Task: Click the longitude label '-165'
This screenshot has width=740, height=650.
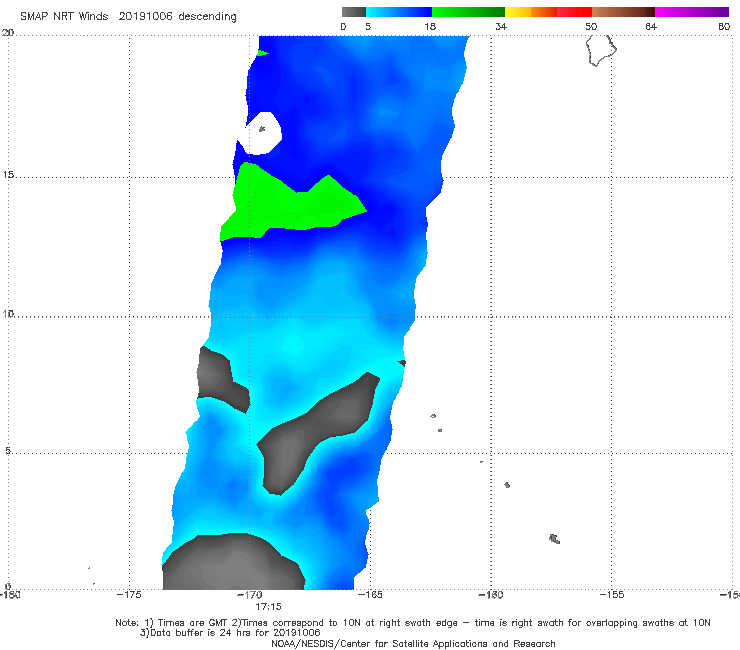Action: point(370,595)
